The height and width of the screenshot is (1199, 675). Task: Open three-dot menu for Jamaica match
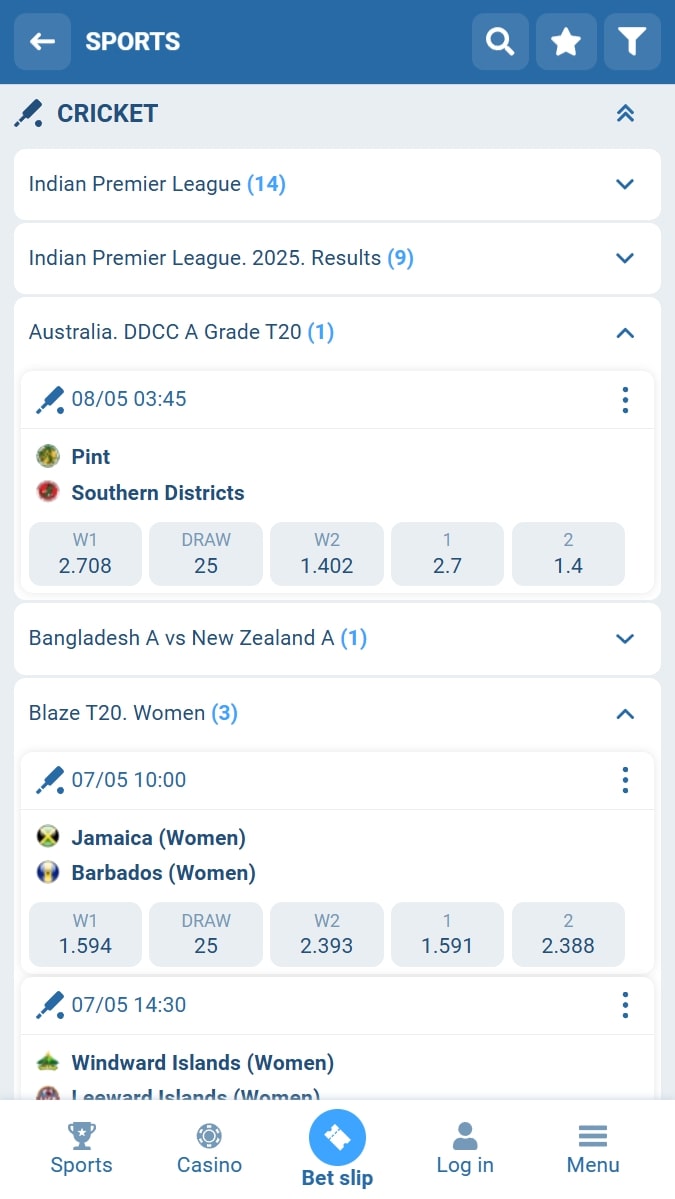(625, 780)
